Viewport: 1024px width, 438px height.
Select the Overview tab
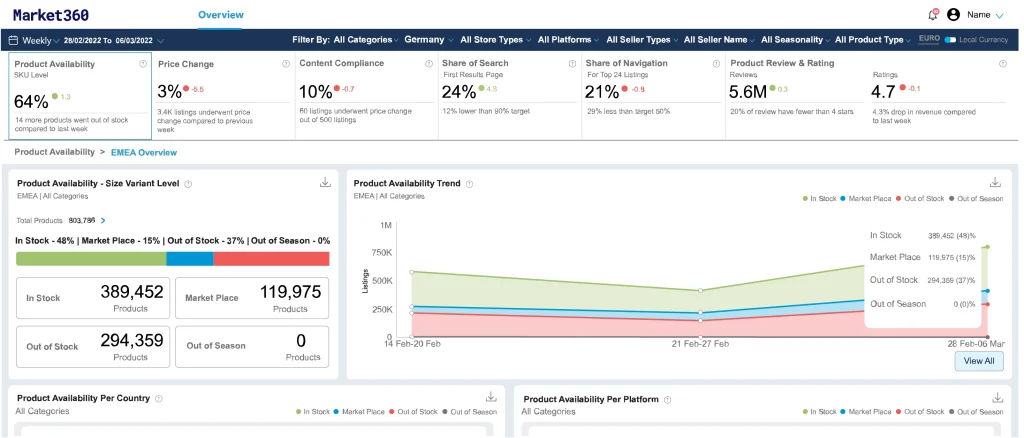221,14
